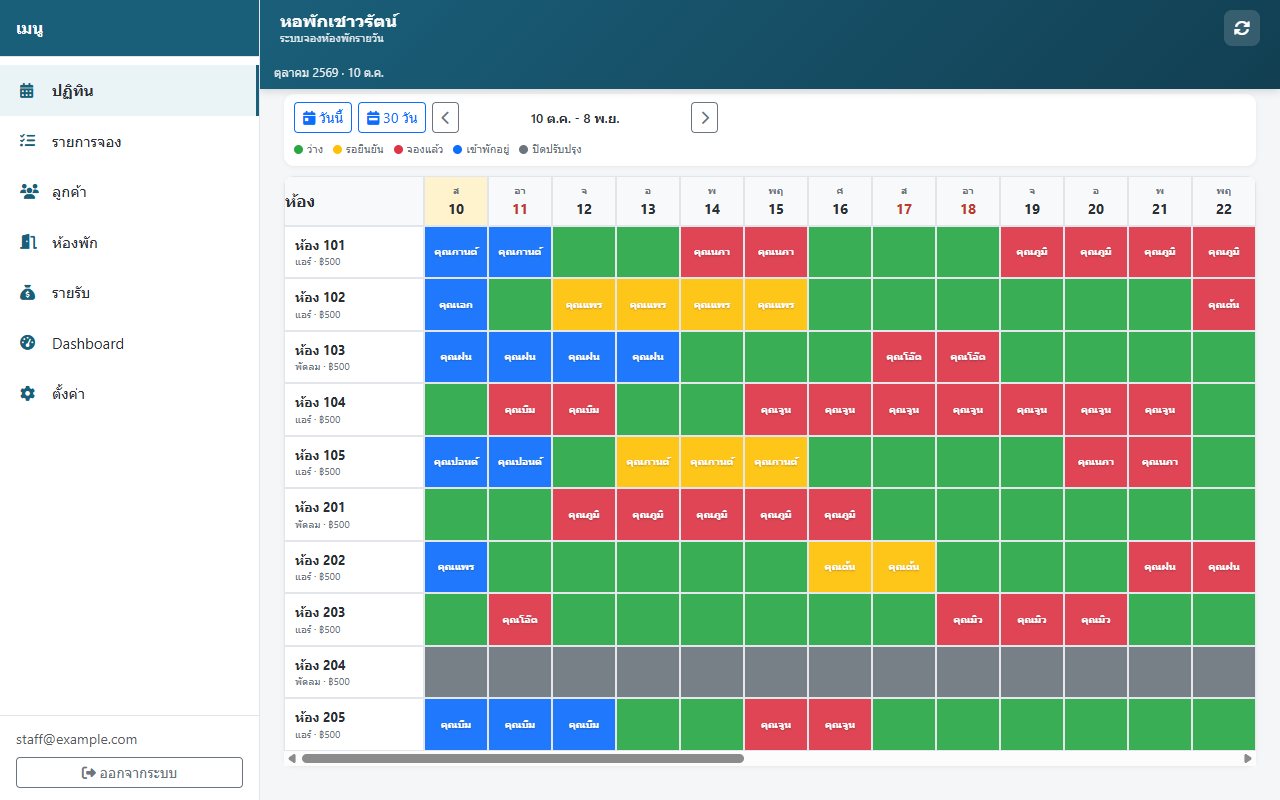The height and width of the screenshot is (800, 1280).
Task: Open the ปฏิทิน calendar icon in sidebar
Action: coord(28,91)
